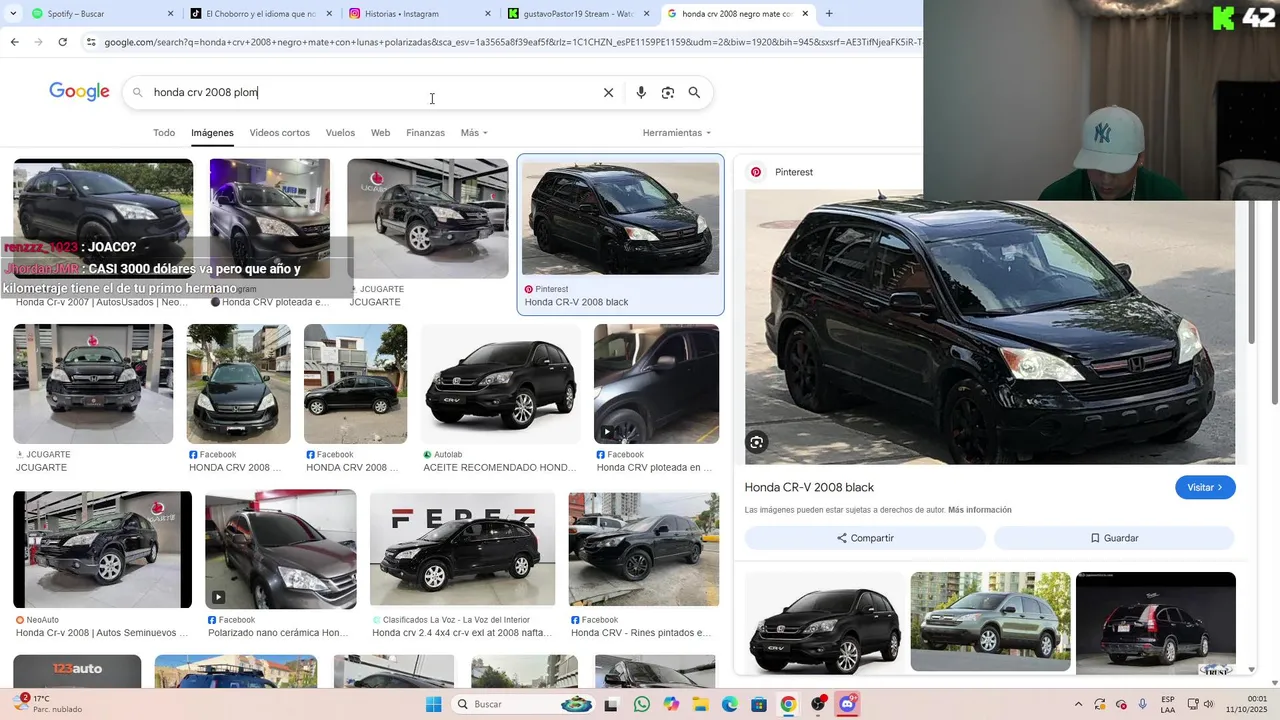This screenshot has width=1280, height=720.
Task: Click the Google search input field
Action: pyautogui.click(x=370, y=92)
